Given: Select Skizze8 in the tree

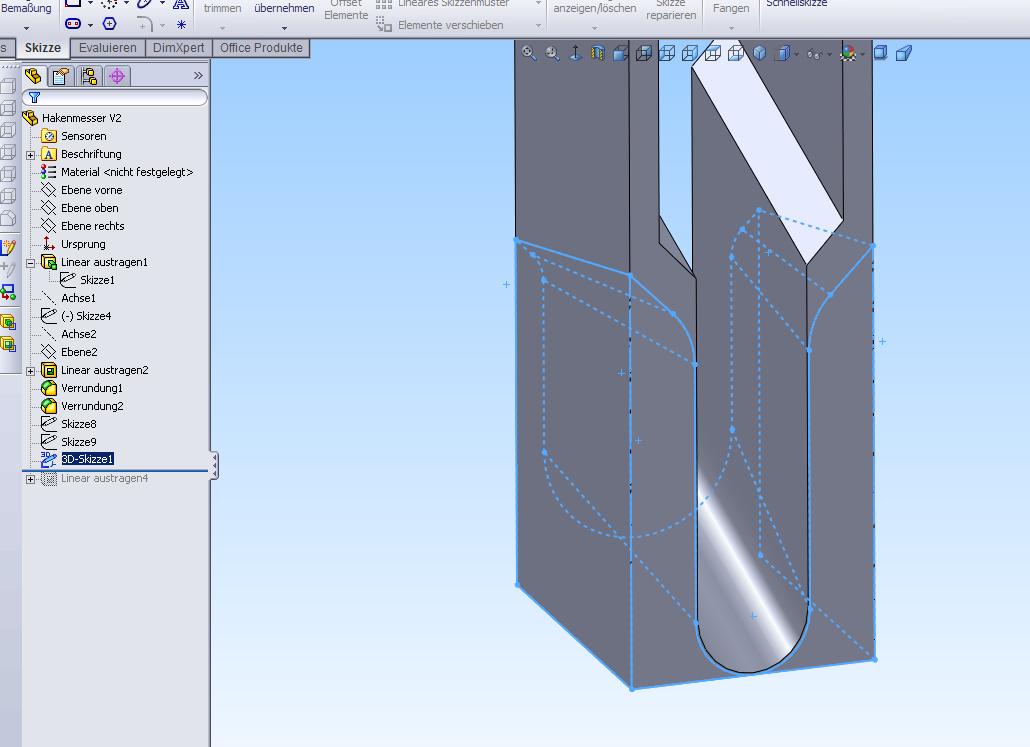Looking at the screenshot, I should click(x=79, y=424).
